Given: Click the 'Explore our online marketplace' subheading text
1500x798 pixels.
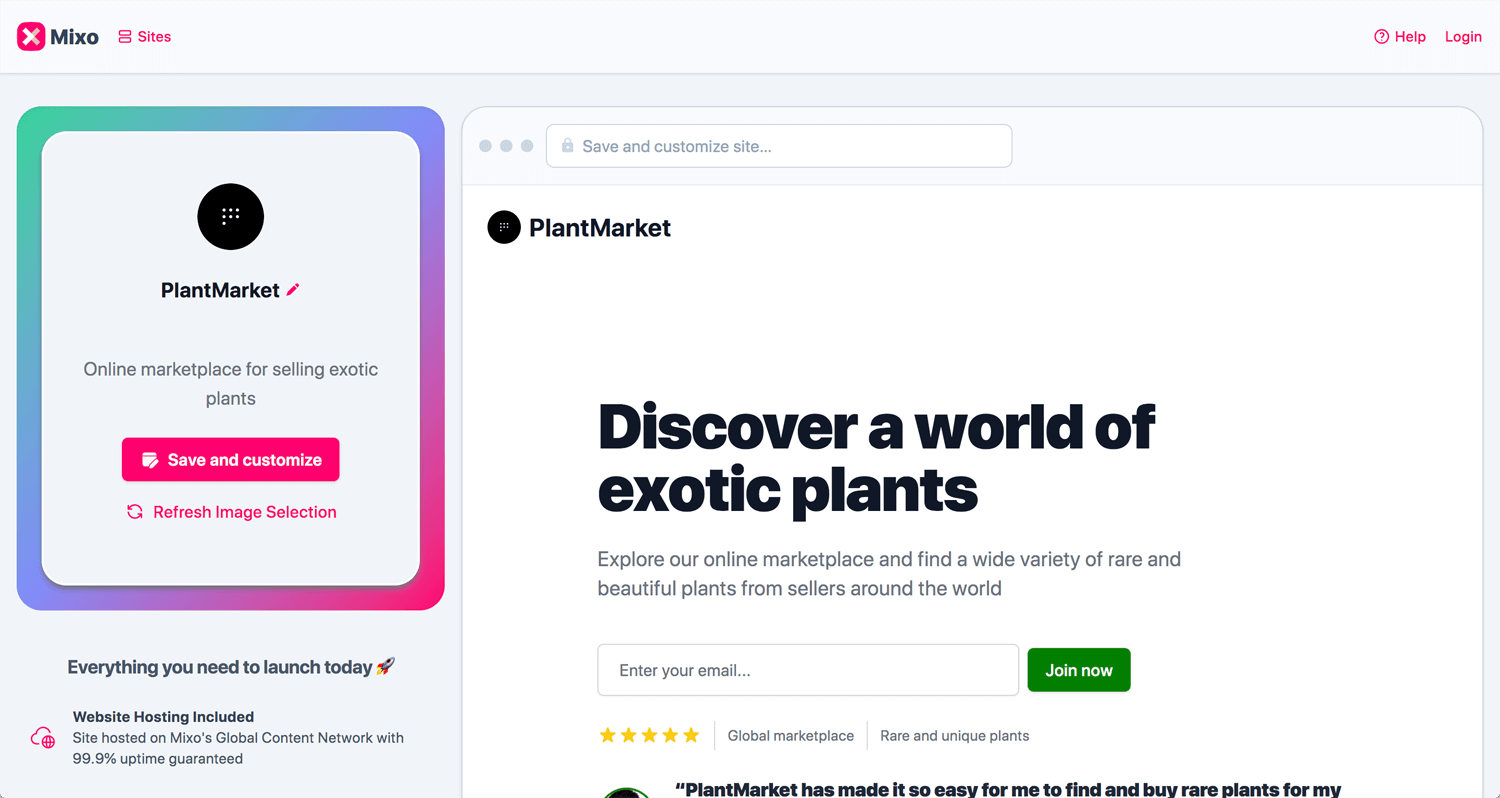Looking at the screenshot, I should point(889,574).
